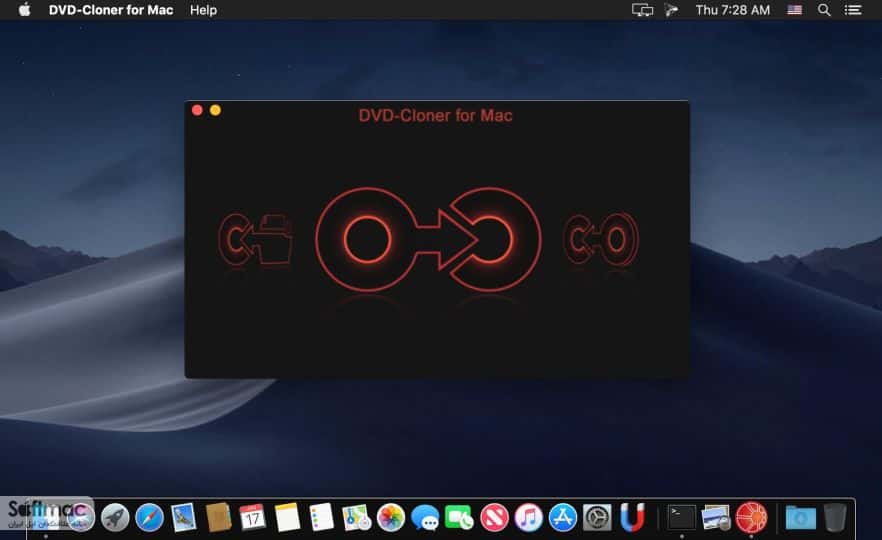Open Reminders from the Dock
The image size is (882, 540).
(322, 517)
